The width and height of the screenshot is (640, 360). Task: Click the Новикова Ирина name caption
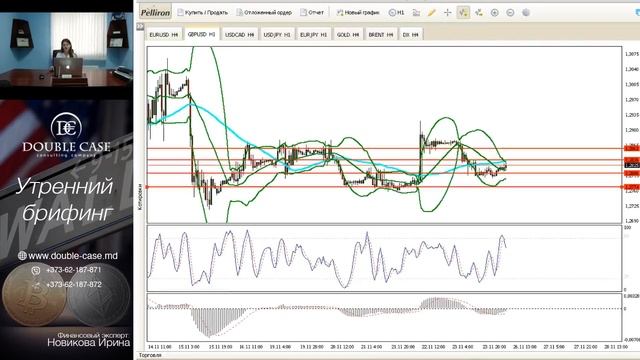89,342
